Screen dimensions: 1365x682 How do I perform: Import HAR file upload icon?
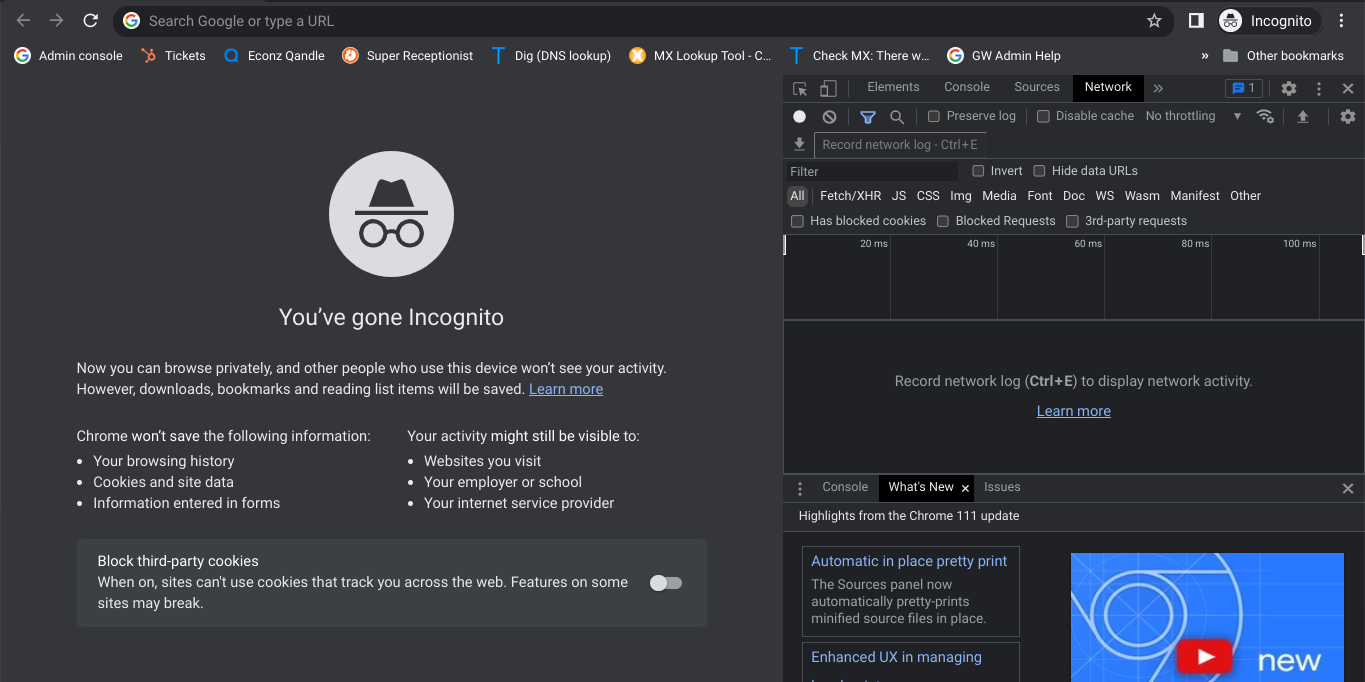(x=1303, y=116)
